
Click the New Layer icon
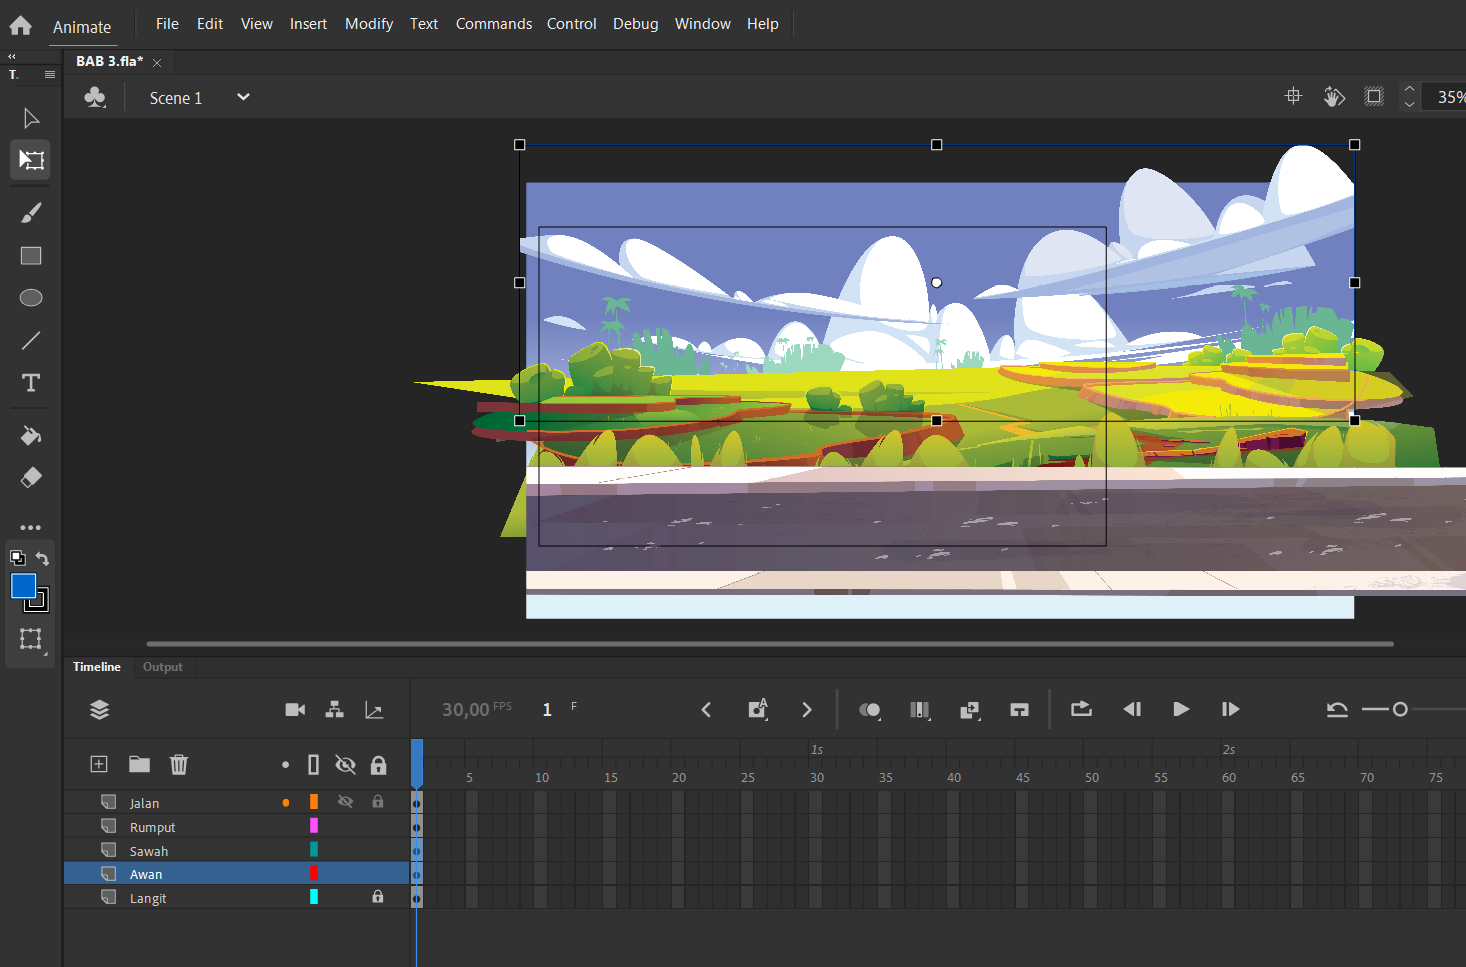[99, 765]
